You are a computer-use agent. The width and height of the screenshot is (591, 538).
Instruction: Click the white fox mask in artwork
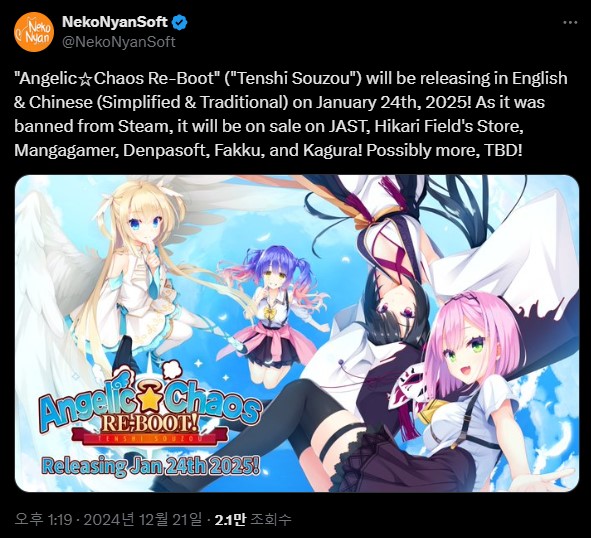coord(411,388)
